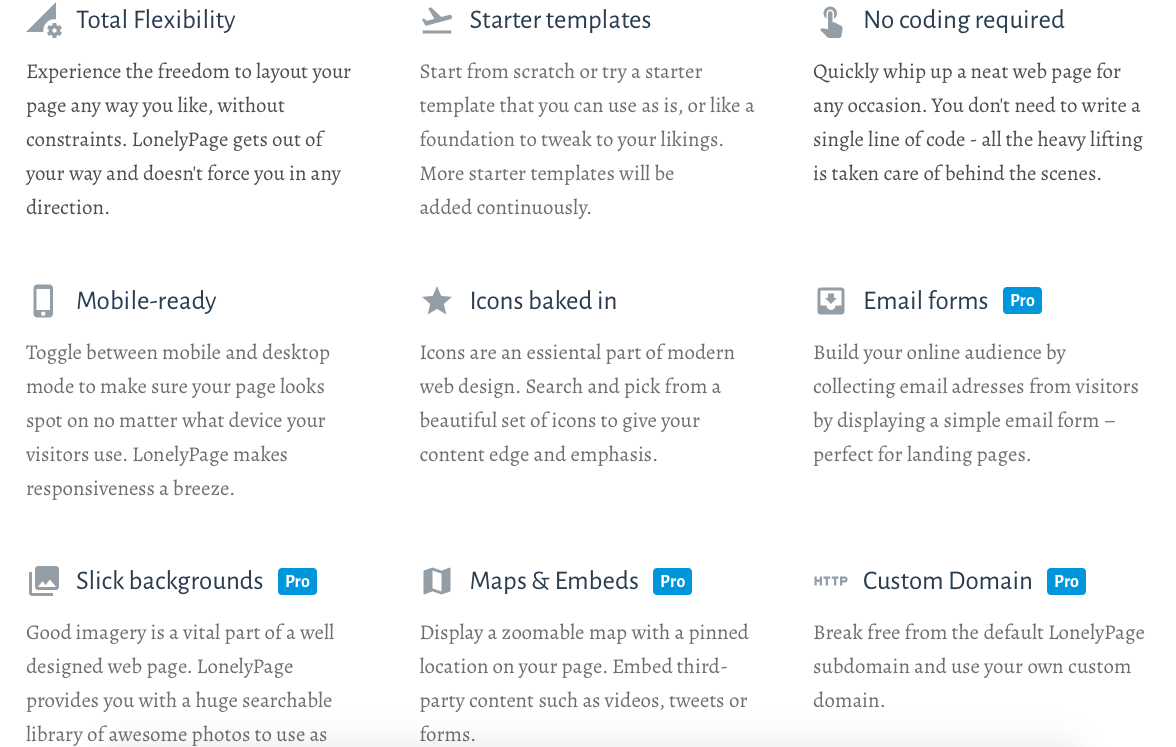The image size is (1176, 747).
Task: Click the Custom Domain heading text
Action: [947, 581]
